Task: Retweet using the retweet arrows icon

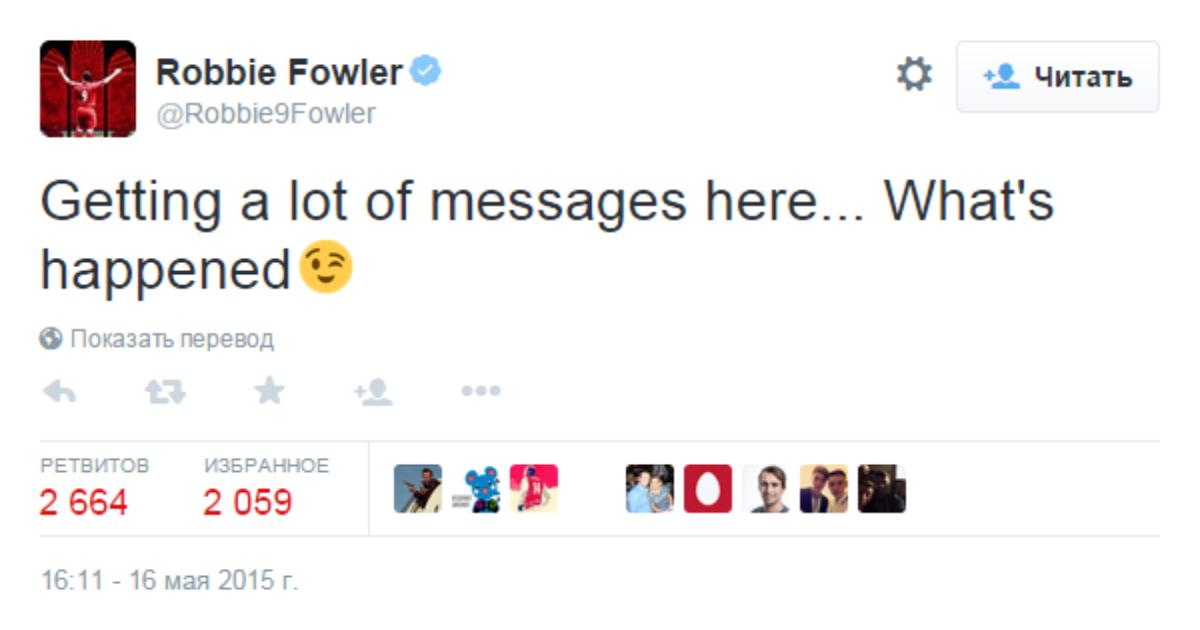Action: tap(165, 393)
